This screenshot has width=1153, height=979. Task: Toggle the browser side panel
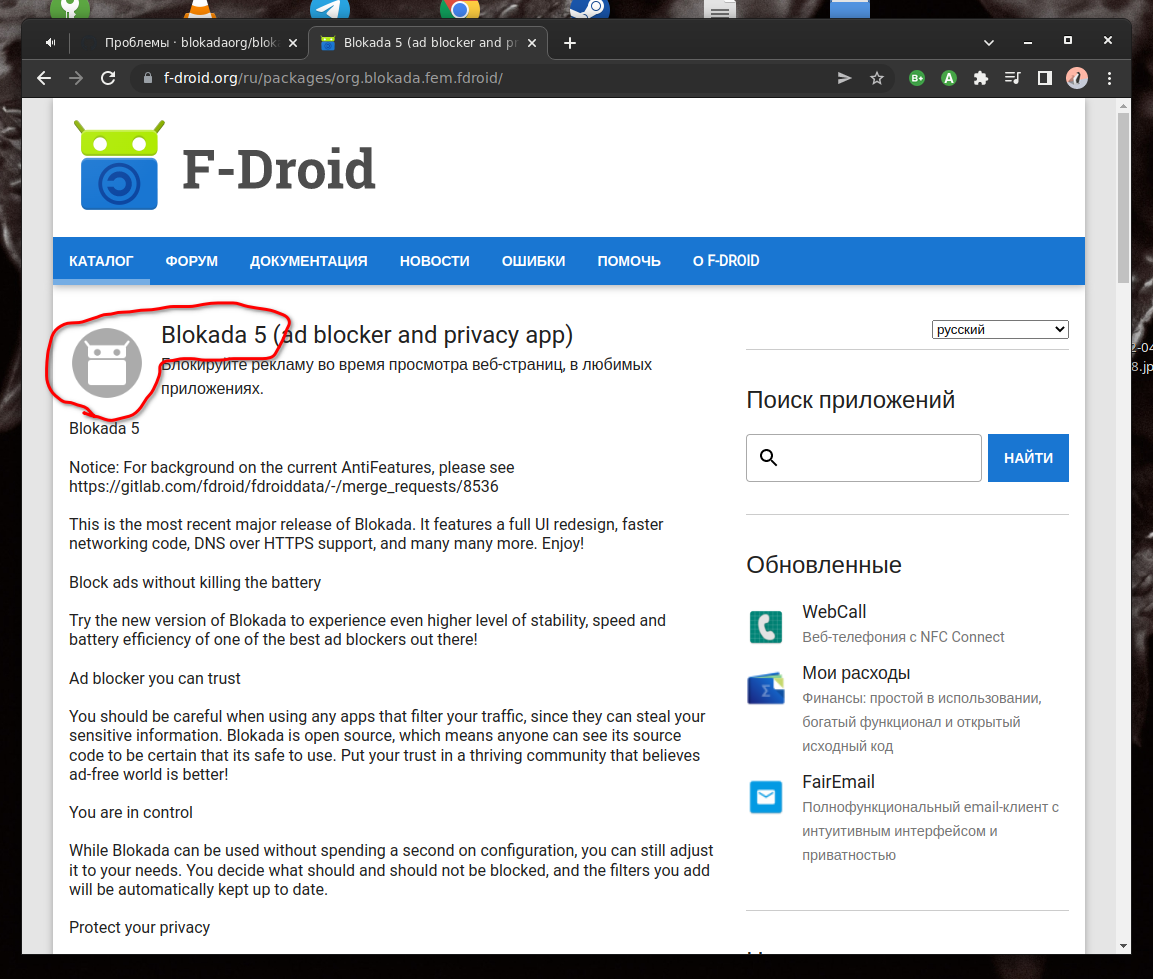[x=1044, y=78]
